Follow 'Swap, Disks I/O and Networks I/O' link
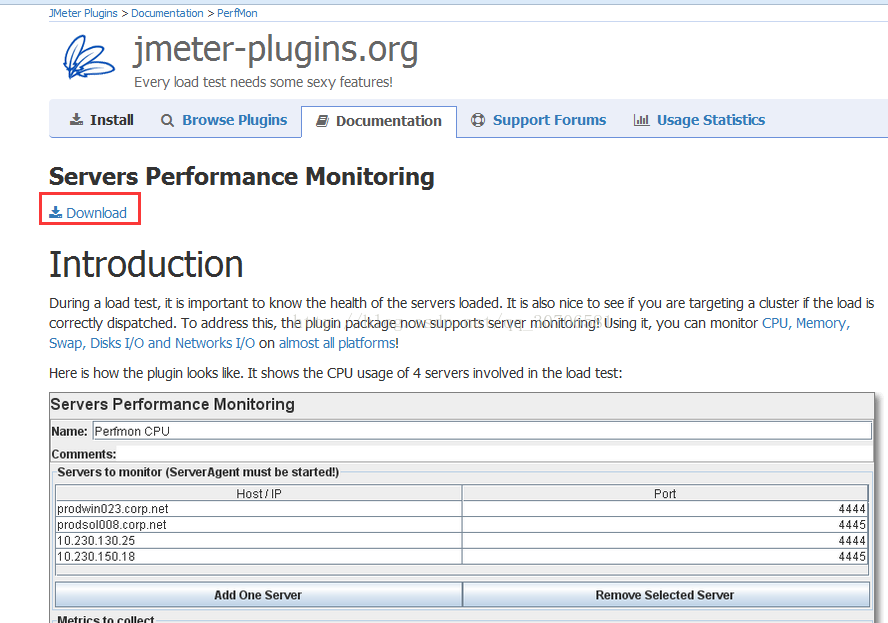The height and width of the screenshot is (623, 888). [152, 343]
